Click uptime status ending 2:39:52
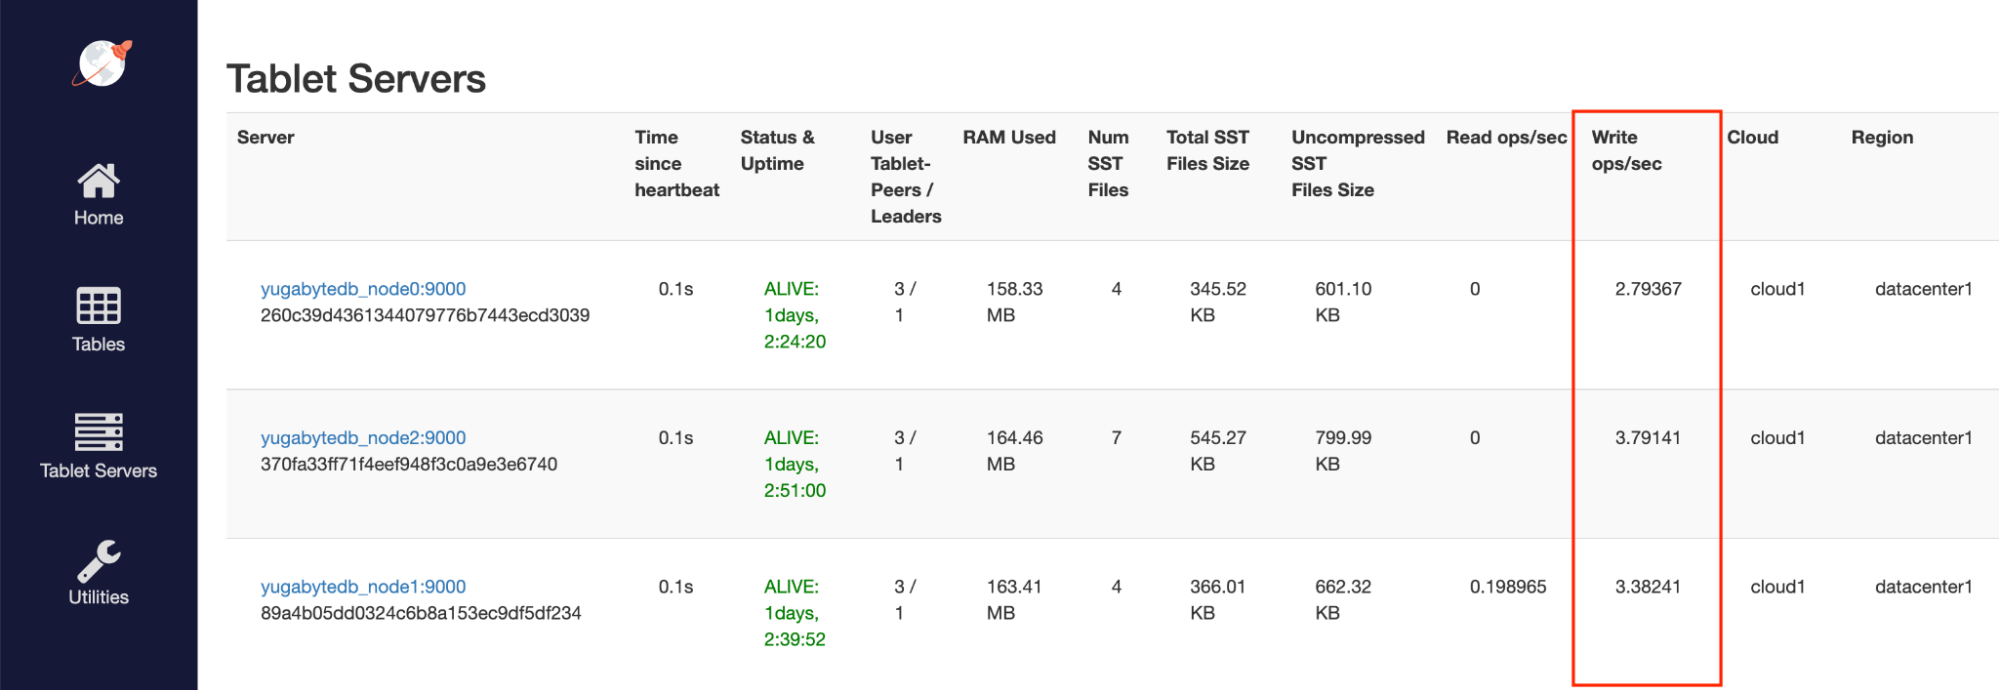1999x691 pixels. point(795,613)
